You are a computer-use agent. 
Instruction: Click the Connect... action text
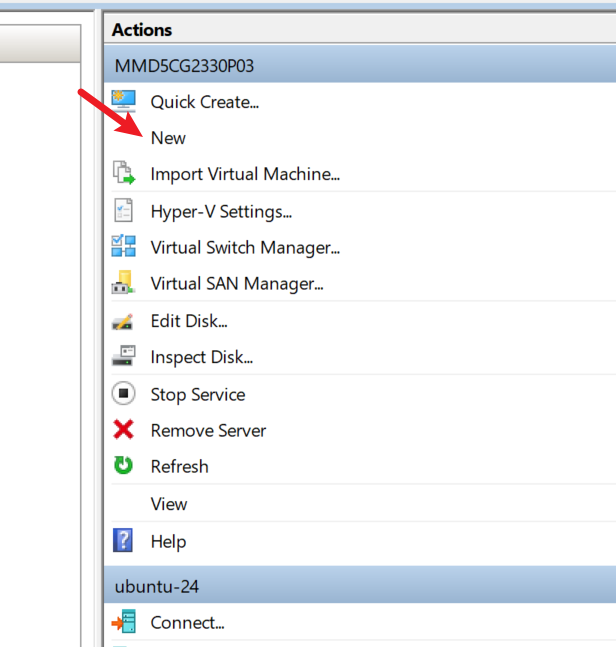click(187, 622)
